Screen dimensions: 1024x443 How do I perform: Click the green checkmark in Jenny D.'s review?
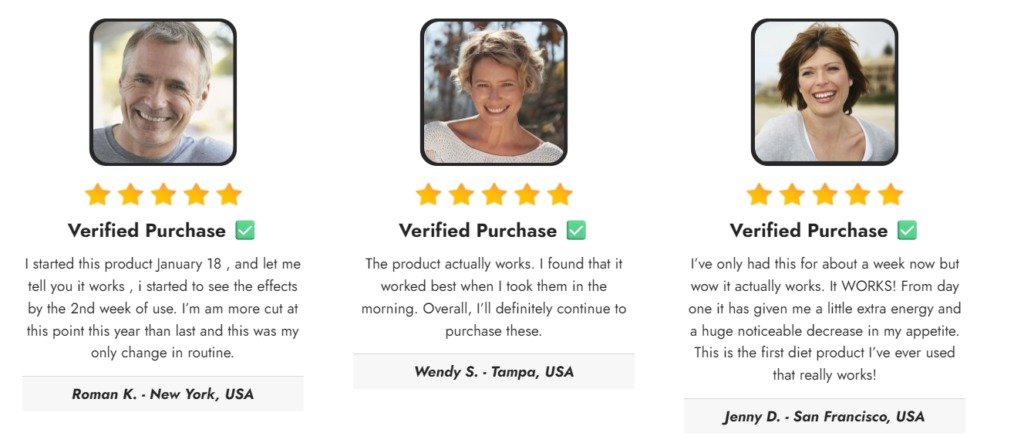907,231
